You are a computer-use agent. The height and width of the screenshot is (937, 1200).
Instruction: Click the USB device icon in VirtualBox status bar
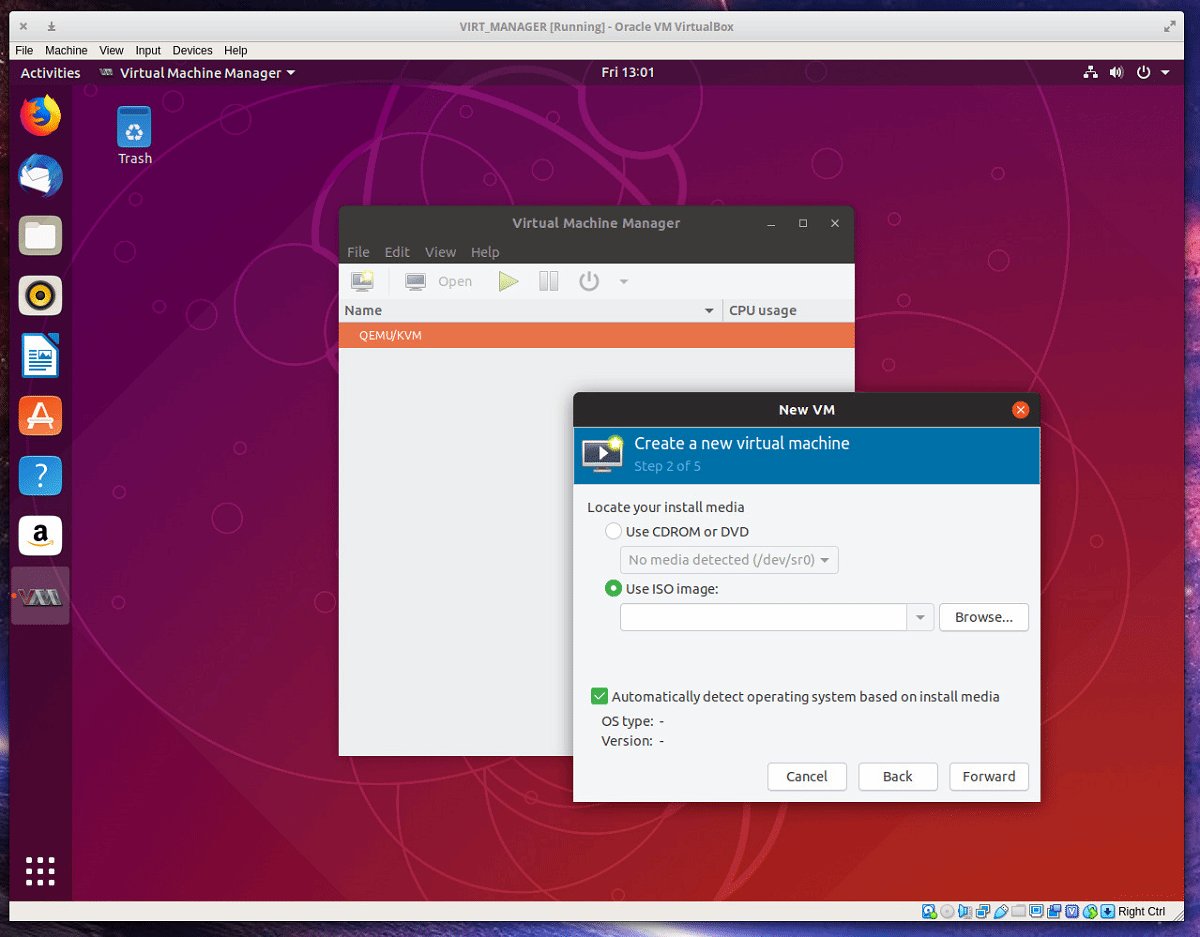[1001, 911]
